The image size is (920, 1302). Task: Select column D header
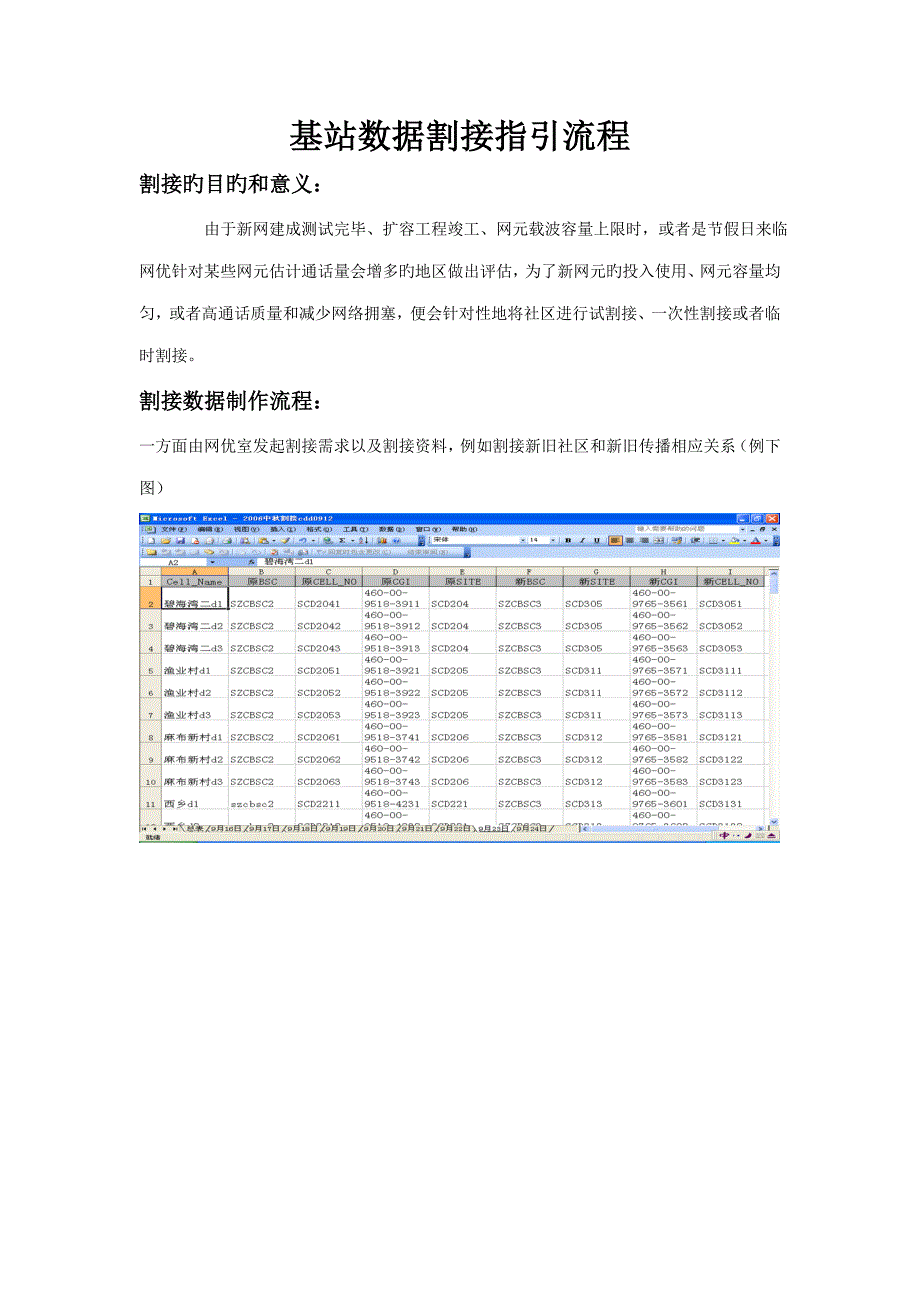395,571
